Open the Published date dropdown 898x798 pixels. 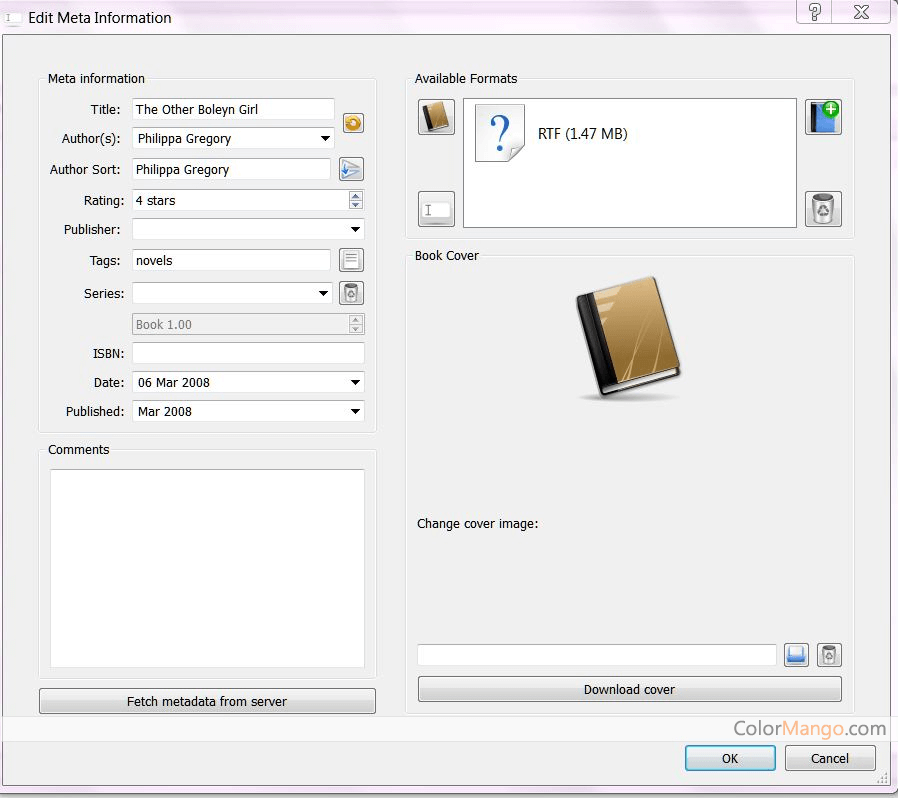(356, 412)
